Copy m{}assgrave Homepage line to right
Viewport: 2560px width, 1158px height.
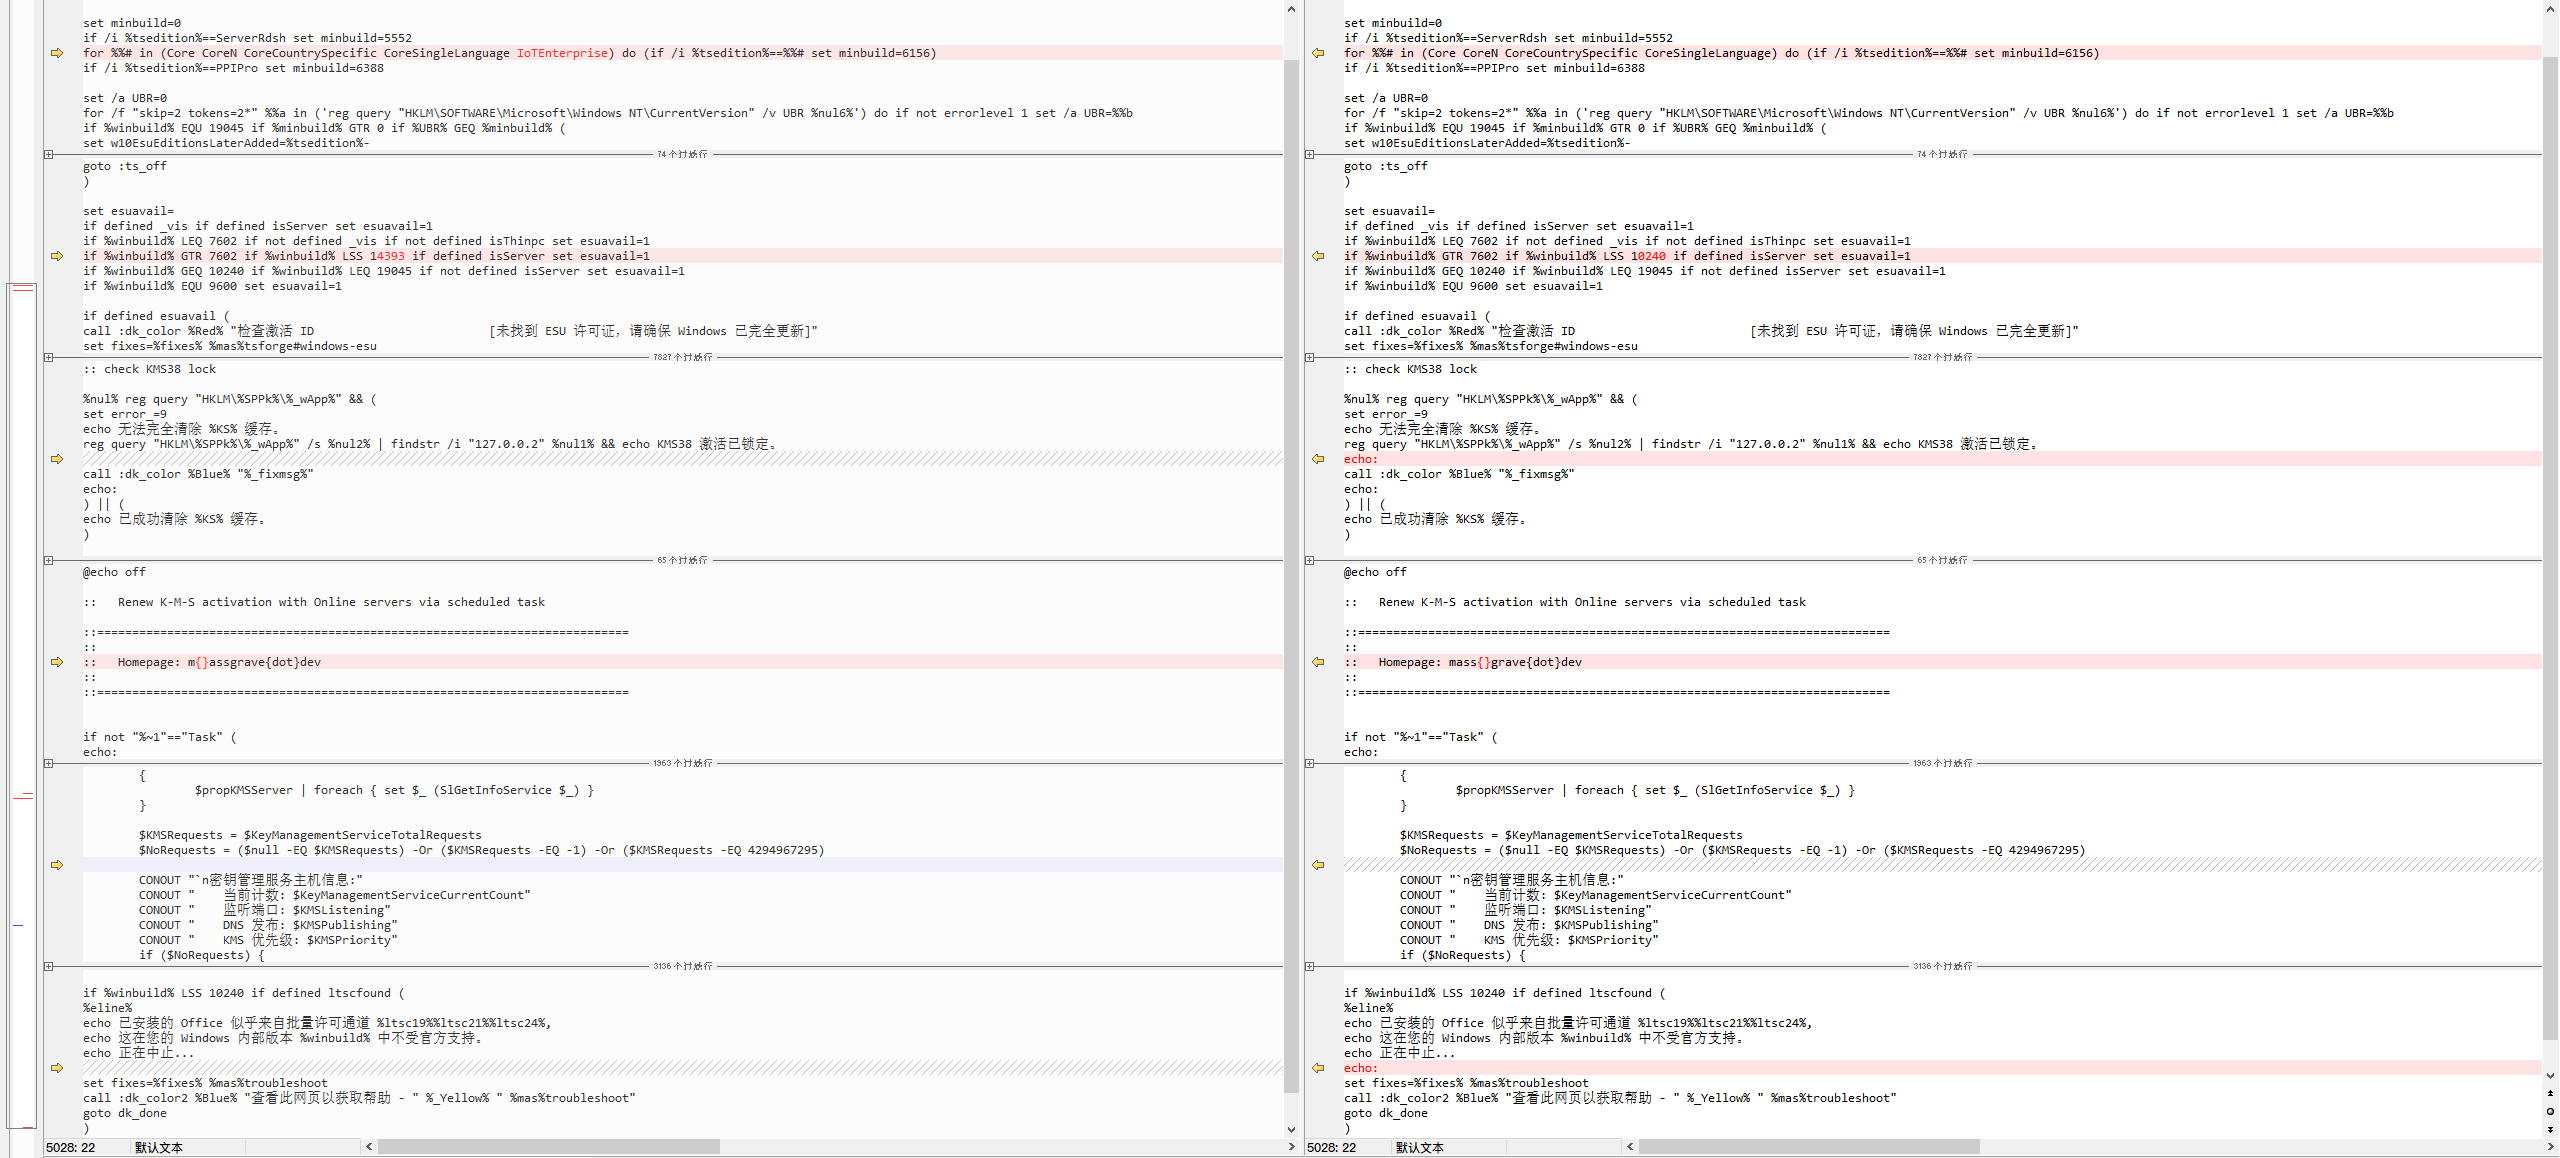(x=57, y=662)
